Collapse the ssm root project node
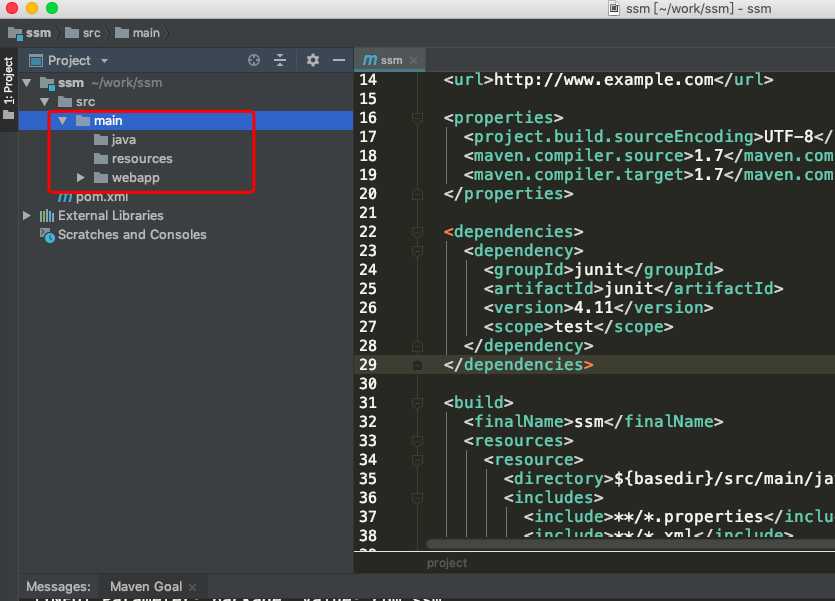This screenshot has height=601, width=835. tap(27, 83)
